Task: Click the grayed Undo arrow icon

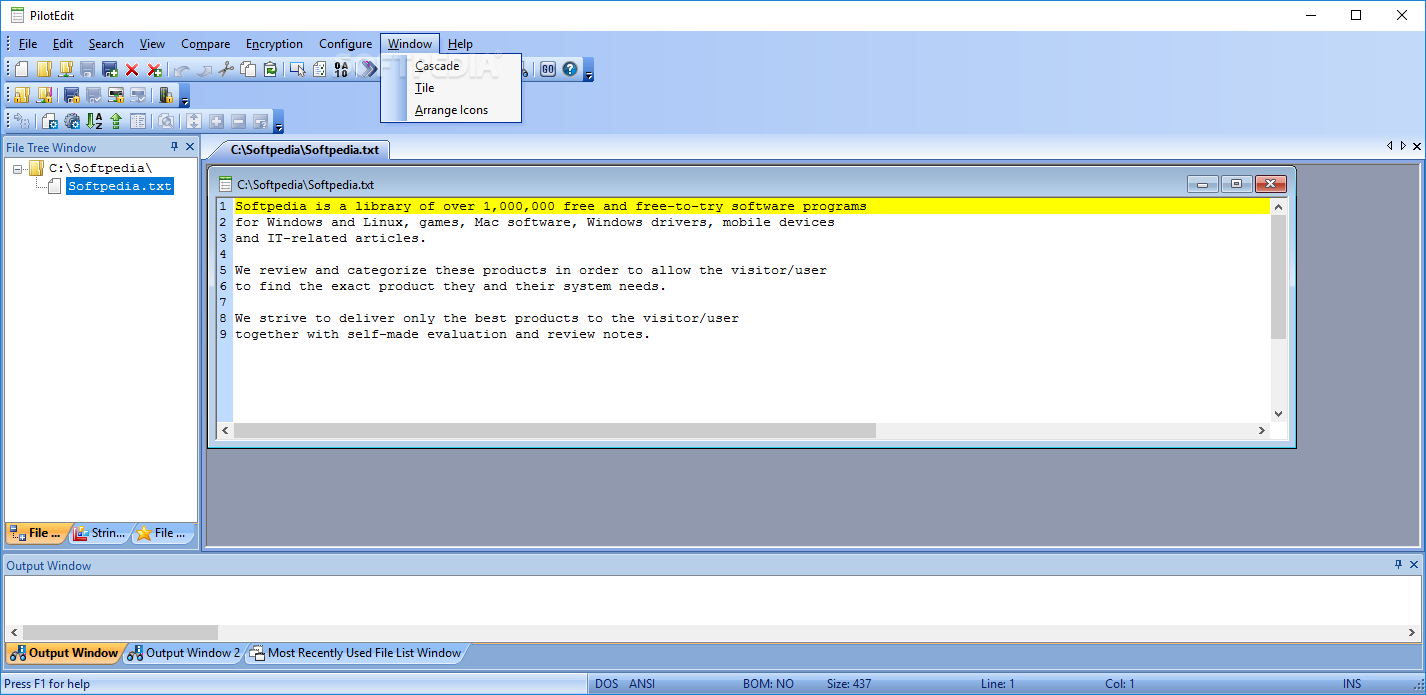Action: pos(181,69)
